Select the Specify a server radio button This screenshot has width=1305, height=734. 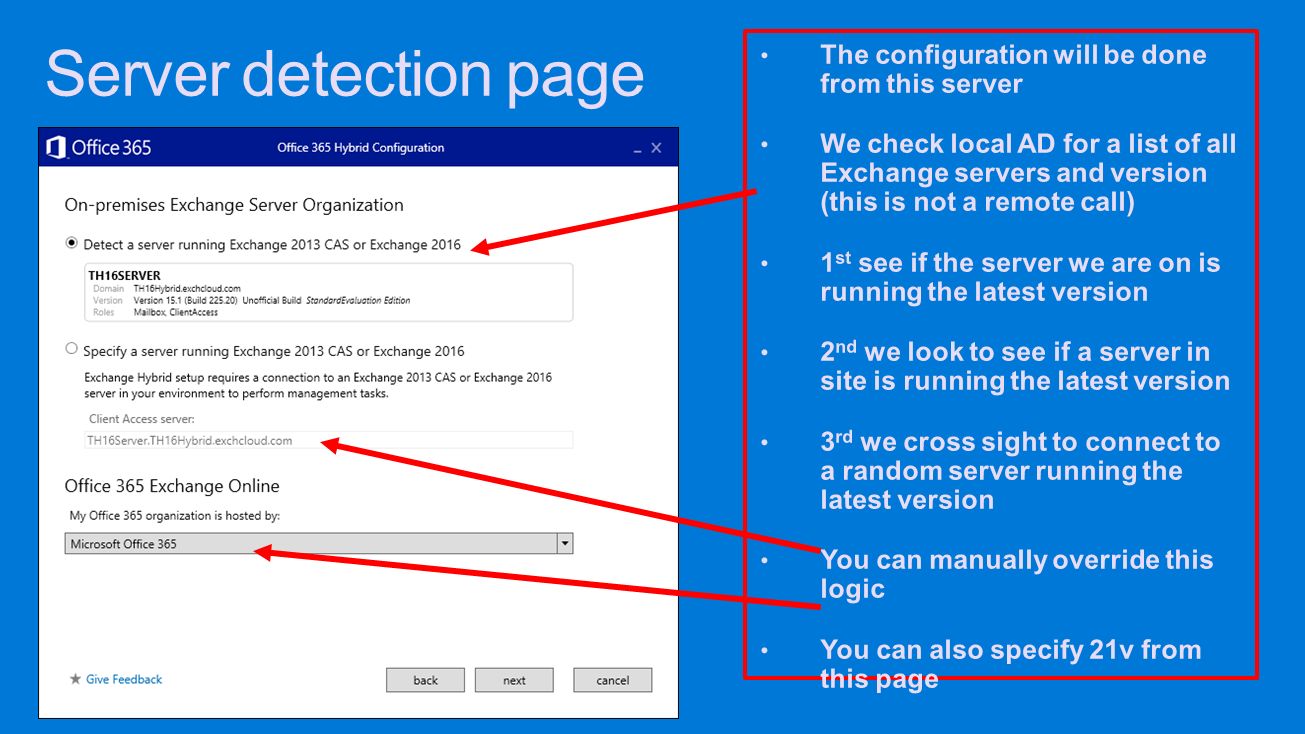click(x=71, y=349)
